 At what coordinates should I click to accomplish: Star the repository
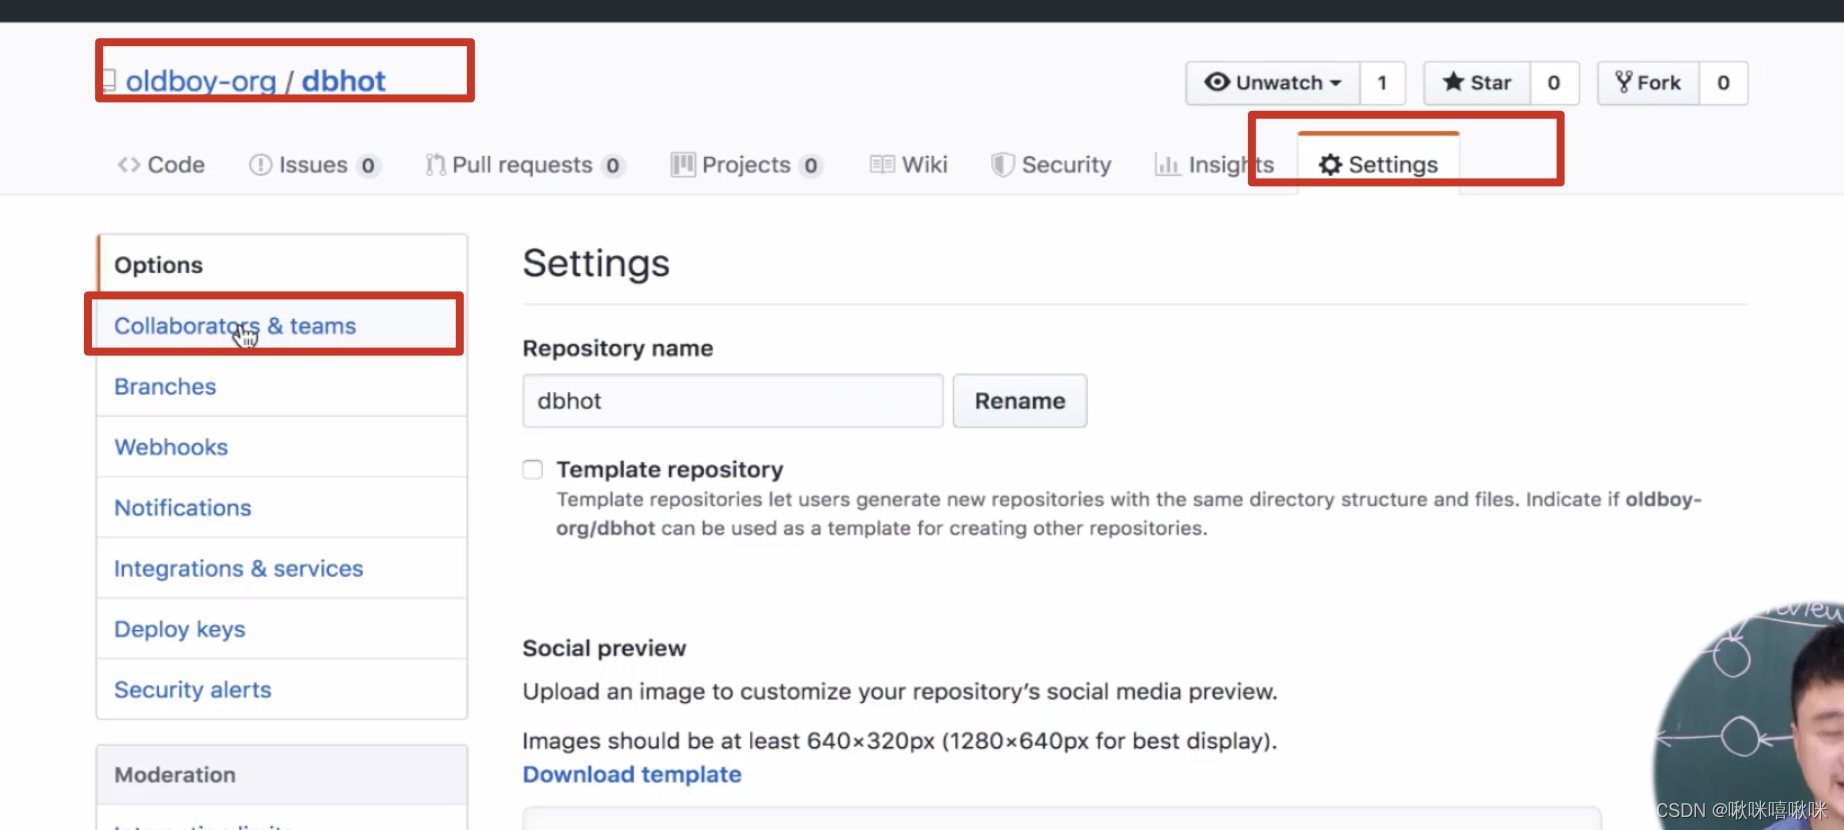coord(1477,83)
